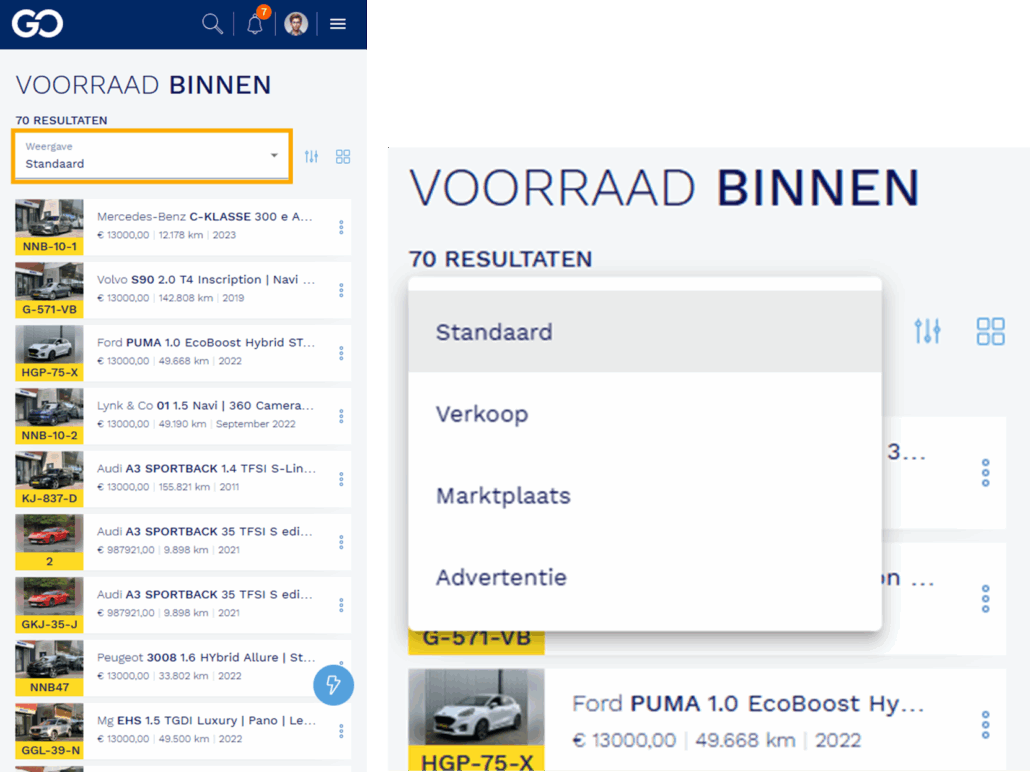
Task: Select Advertentie in the open dropdown
Action: pos(644,577)
